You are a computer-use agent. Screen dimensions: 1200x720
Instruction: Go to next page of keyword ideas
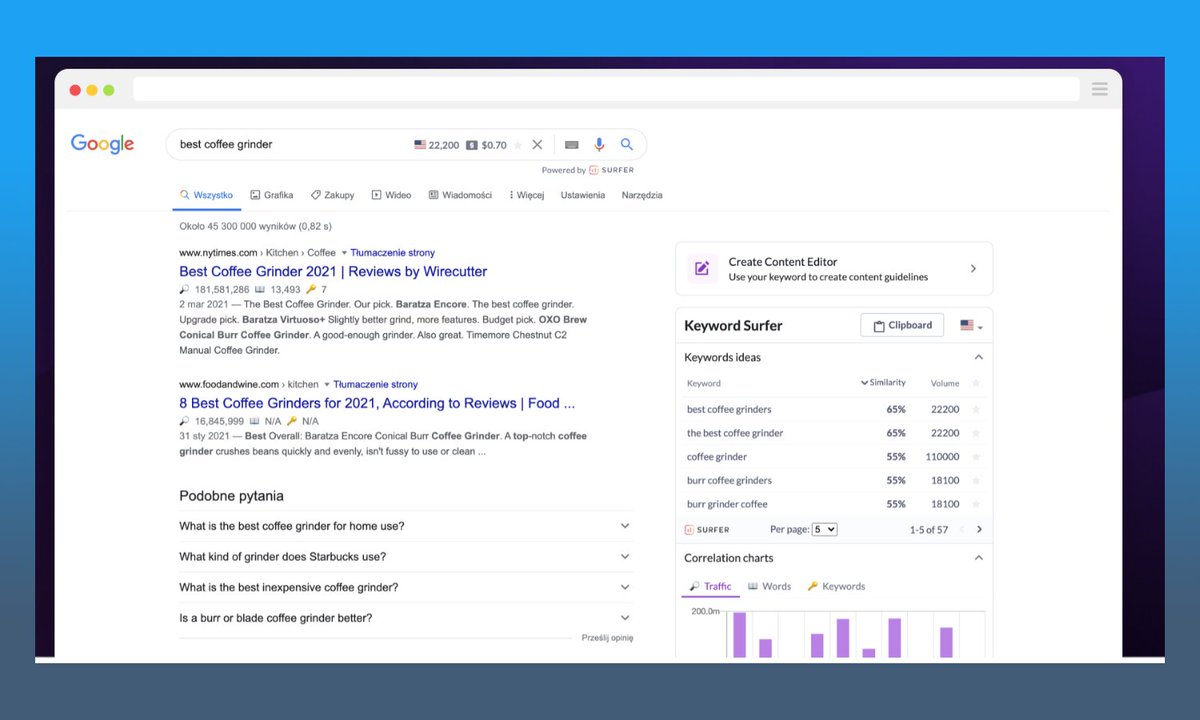979,529
